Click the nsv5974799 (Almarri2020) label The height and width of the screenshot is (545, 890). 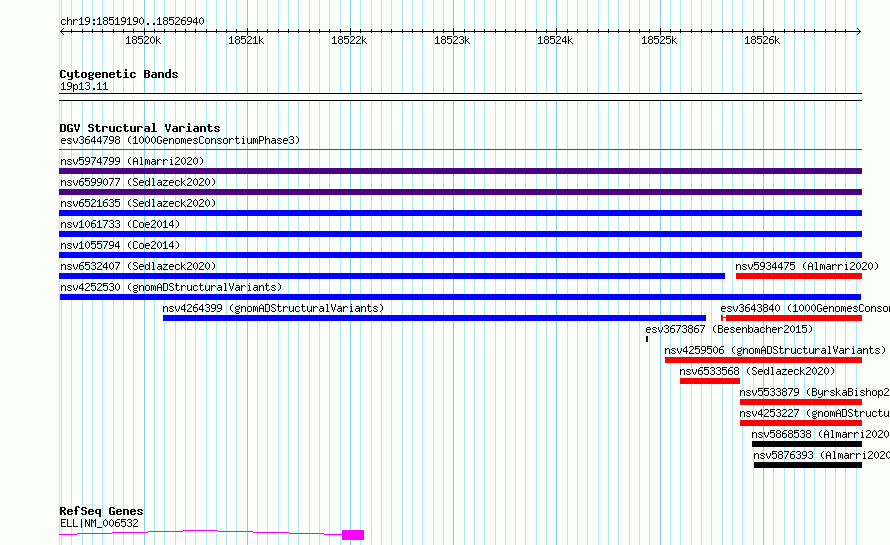[x=132, y=161]
